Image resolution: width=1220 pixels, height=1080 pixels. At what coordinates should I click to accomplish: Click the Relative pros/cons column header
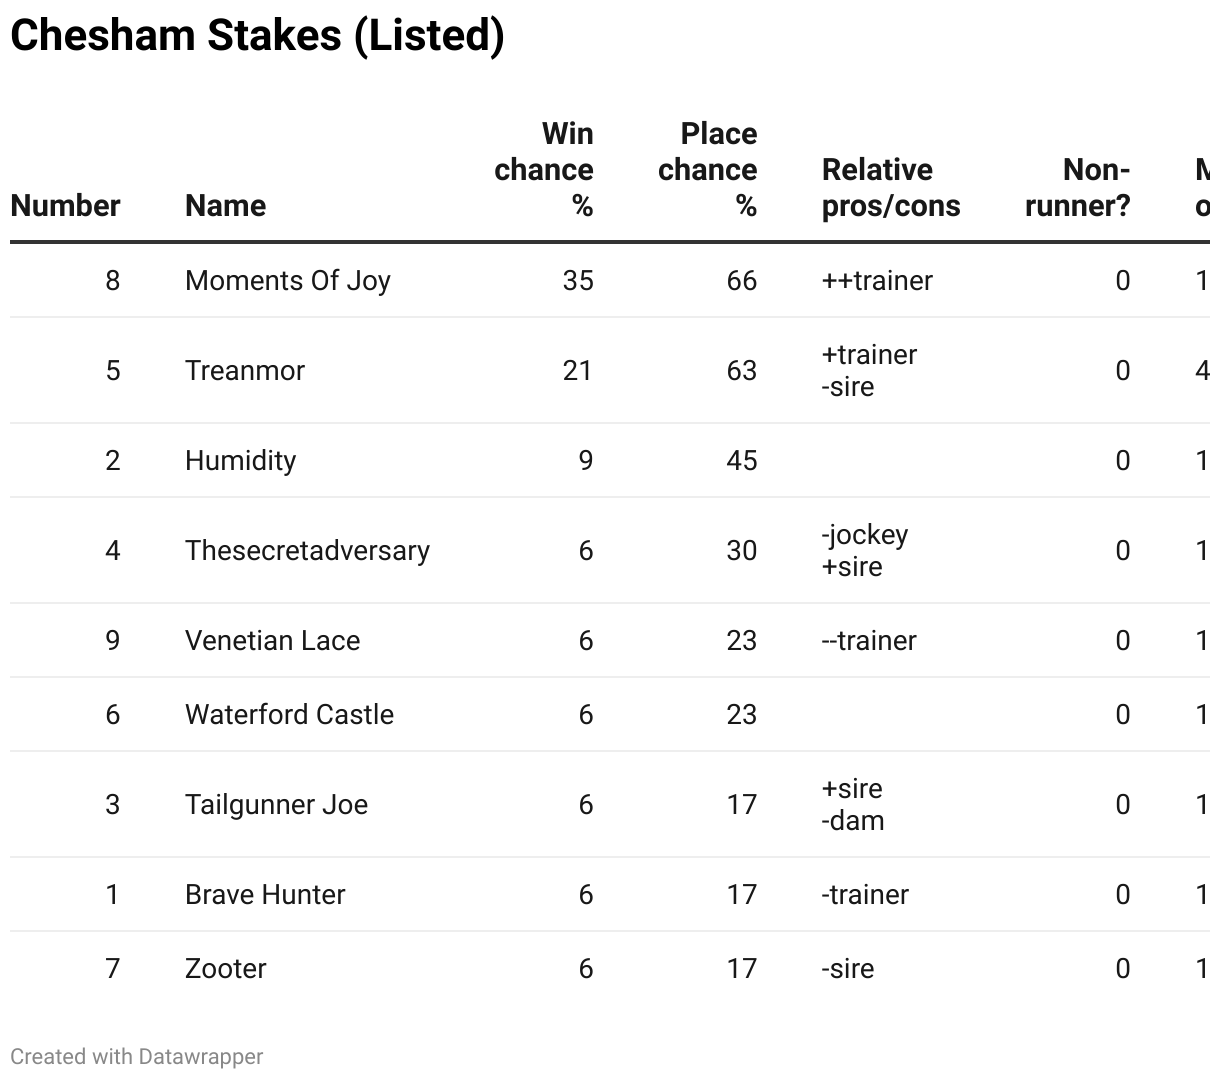[x=890, y=188]
